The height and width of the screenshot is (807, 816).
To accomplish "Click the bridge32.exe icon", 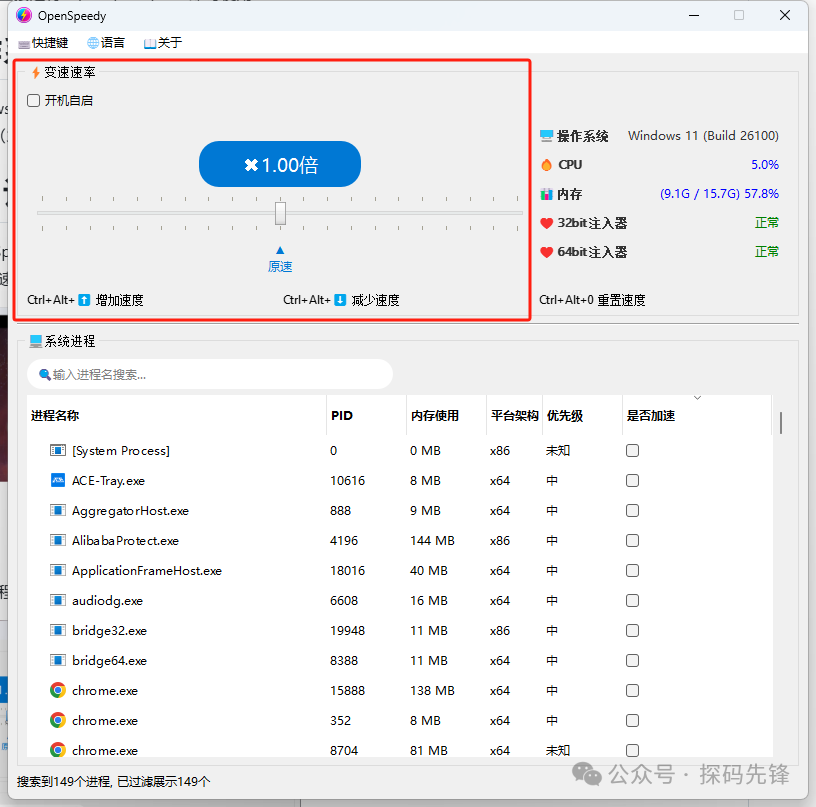I will [58, 631].
